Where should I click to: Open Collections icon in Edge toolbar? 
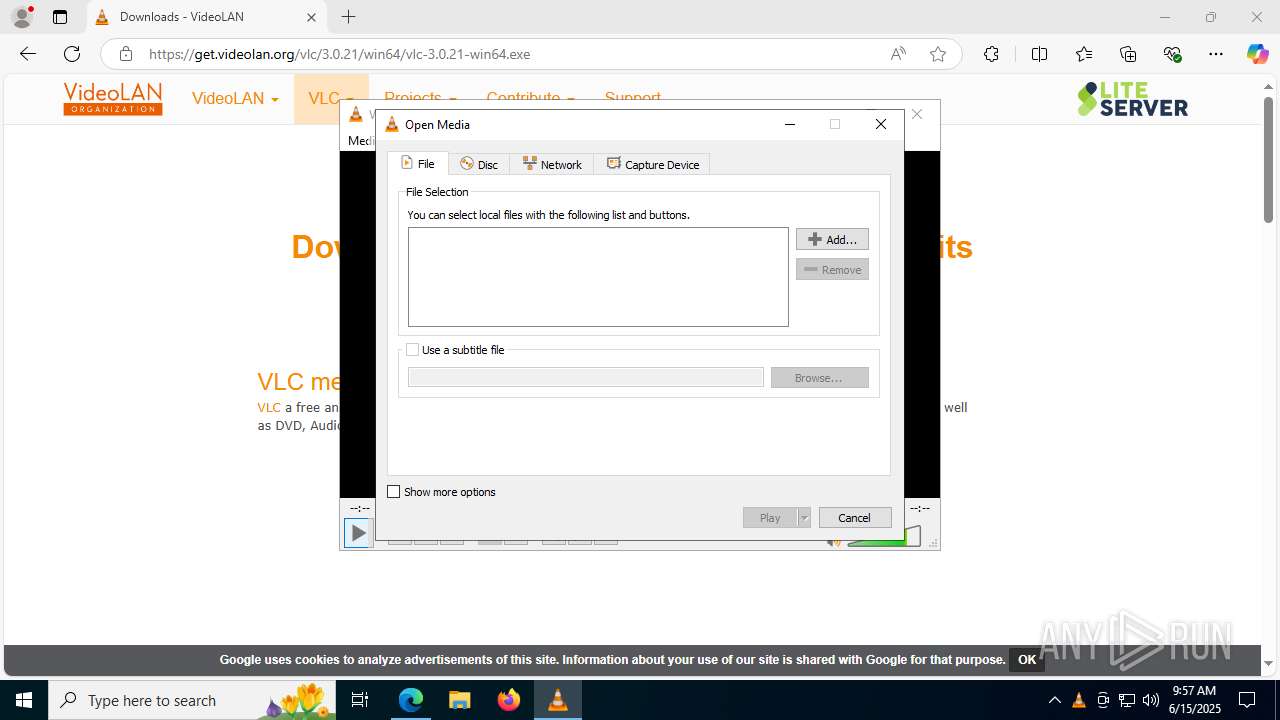1128,54
